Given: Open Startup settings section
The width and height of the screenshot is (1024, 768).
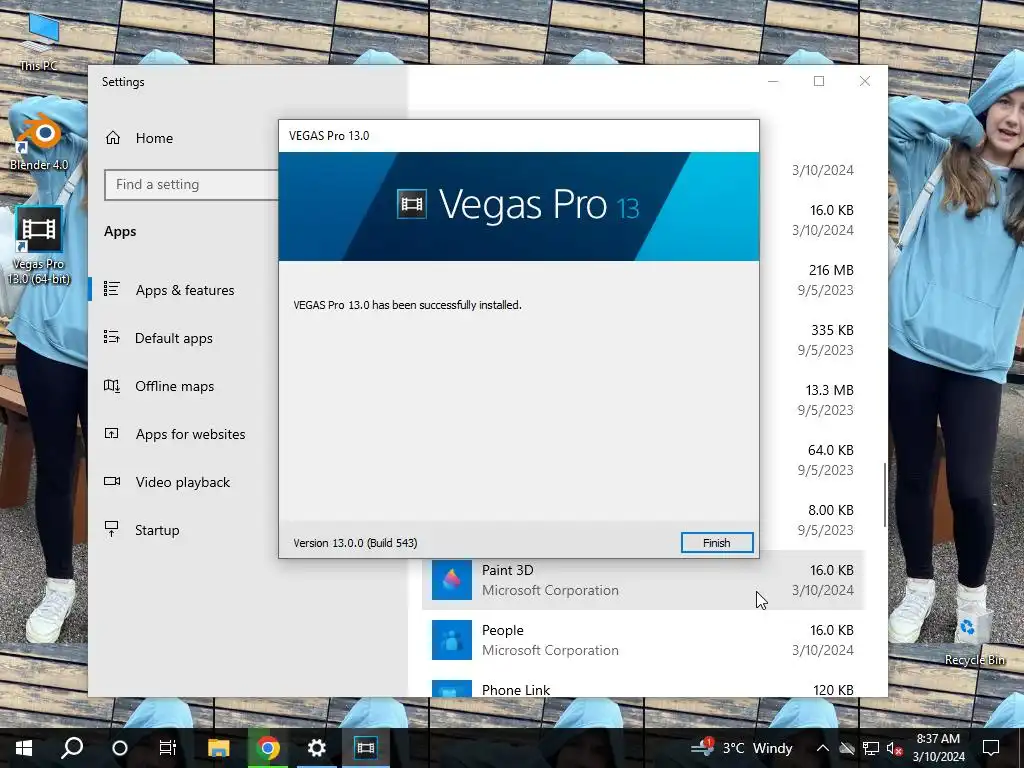Looking at the screenshot, I should tap(157, 530).
